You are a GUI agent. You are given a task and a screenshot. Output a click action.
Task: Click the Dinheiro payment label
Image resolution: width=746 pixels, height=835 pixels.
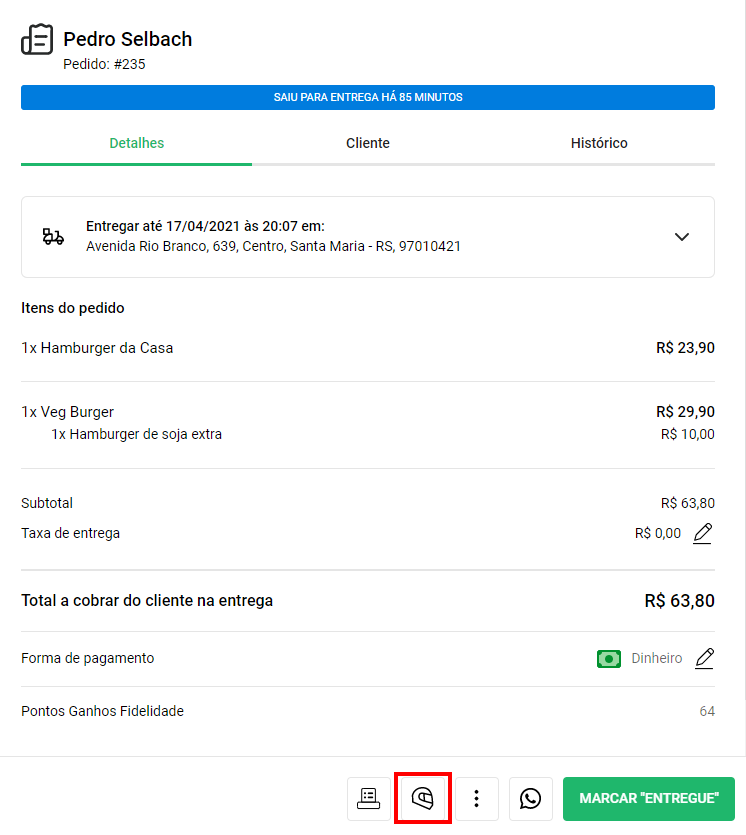656,658
